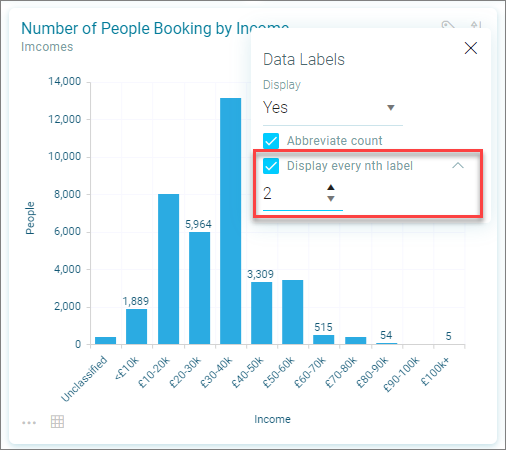This screenshot has width=506, height=450.
Task: Click the data labels tag icon
Action: 448,25
